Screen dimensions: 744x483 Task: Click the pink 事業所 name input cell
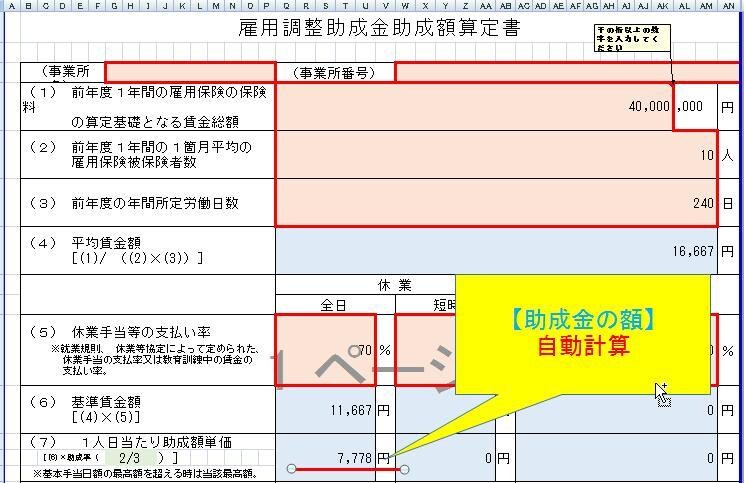(190, 73)
